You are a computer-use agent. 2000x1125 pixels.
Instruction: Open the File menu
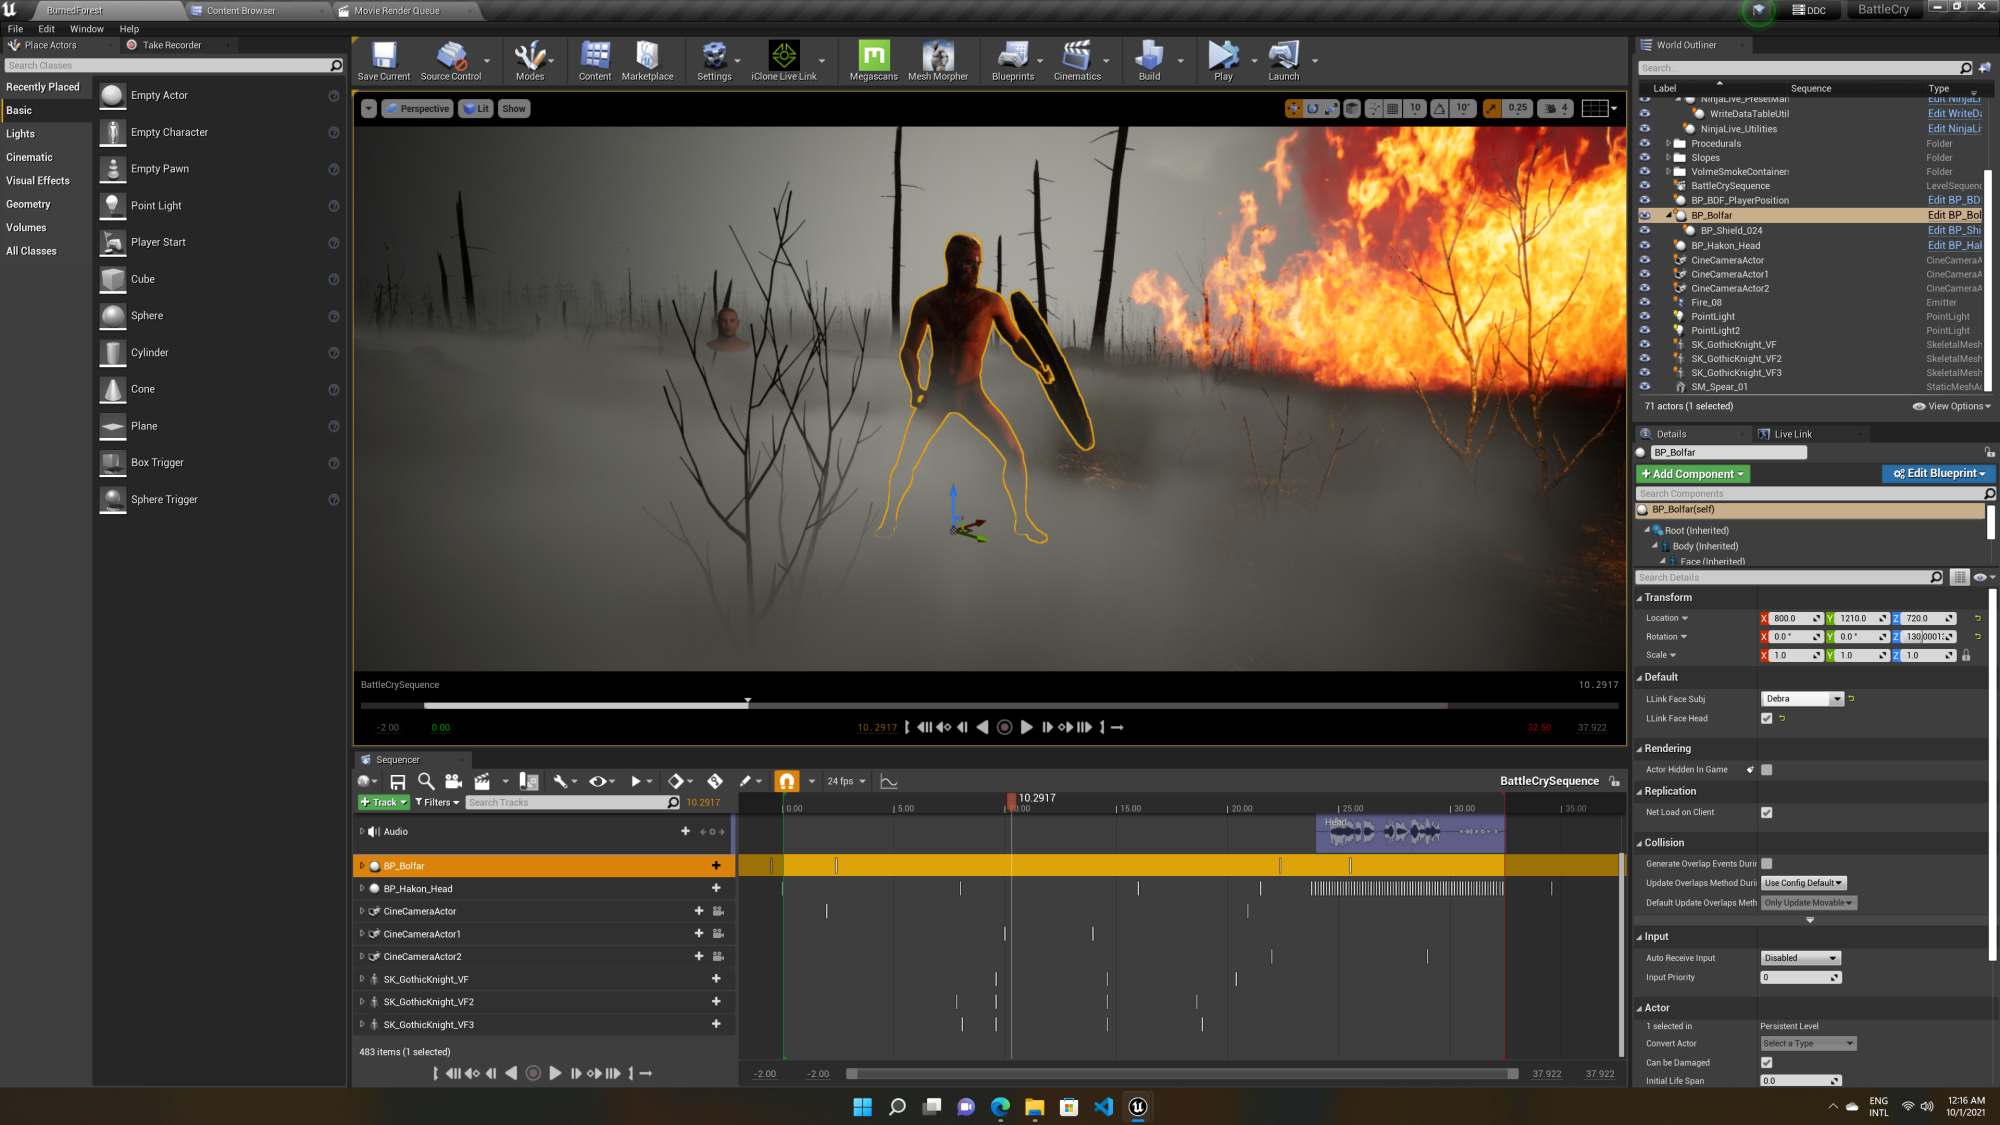point(15,29)
